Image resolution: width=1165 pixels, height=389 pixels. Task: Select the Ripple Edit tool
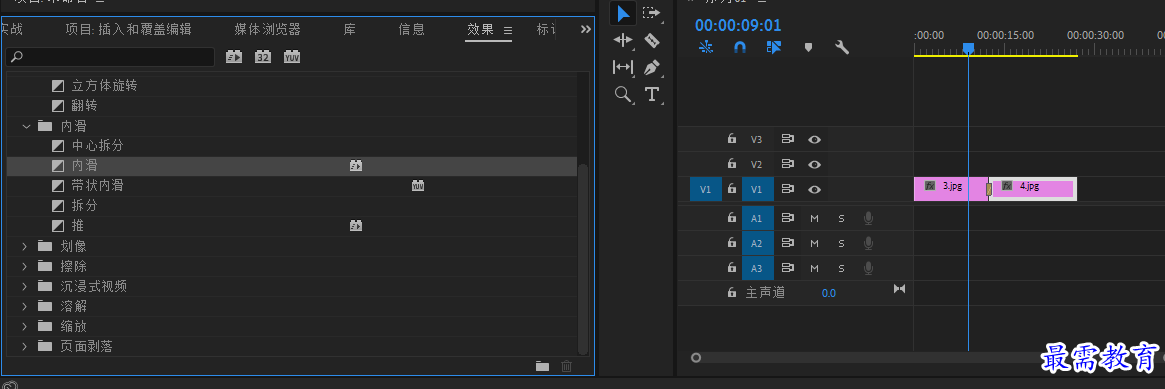click(623, 40)
